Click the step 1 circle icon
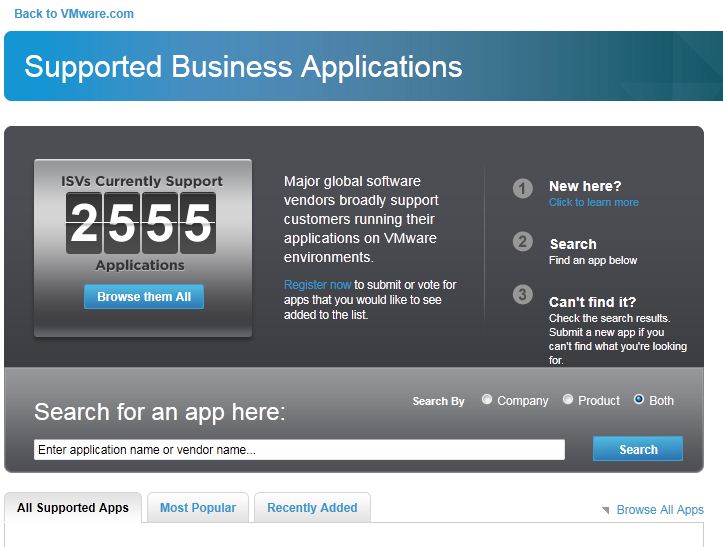The width and height of the screenshot is (723, 547). [522, 188]
